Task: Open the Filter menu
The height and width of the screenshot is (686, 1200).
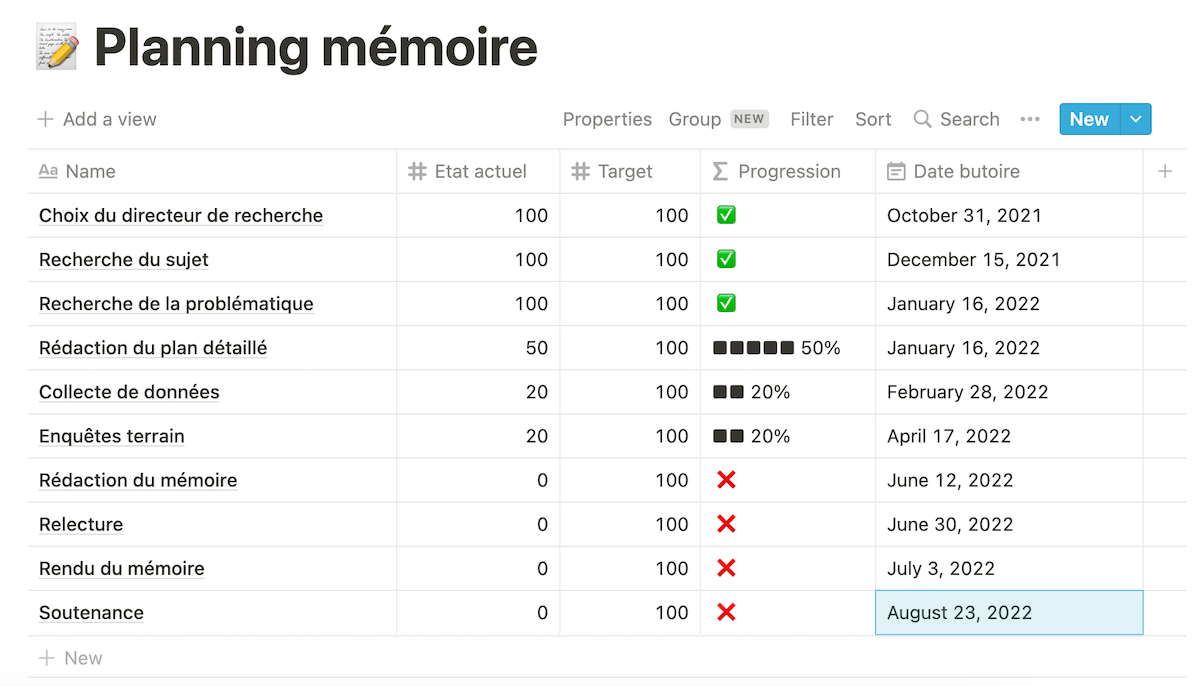Action: point(811,119)
